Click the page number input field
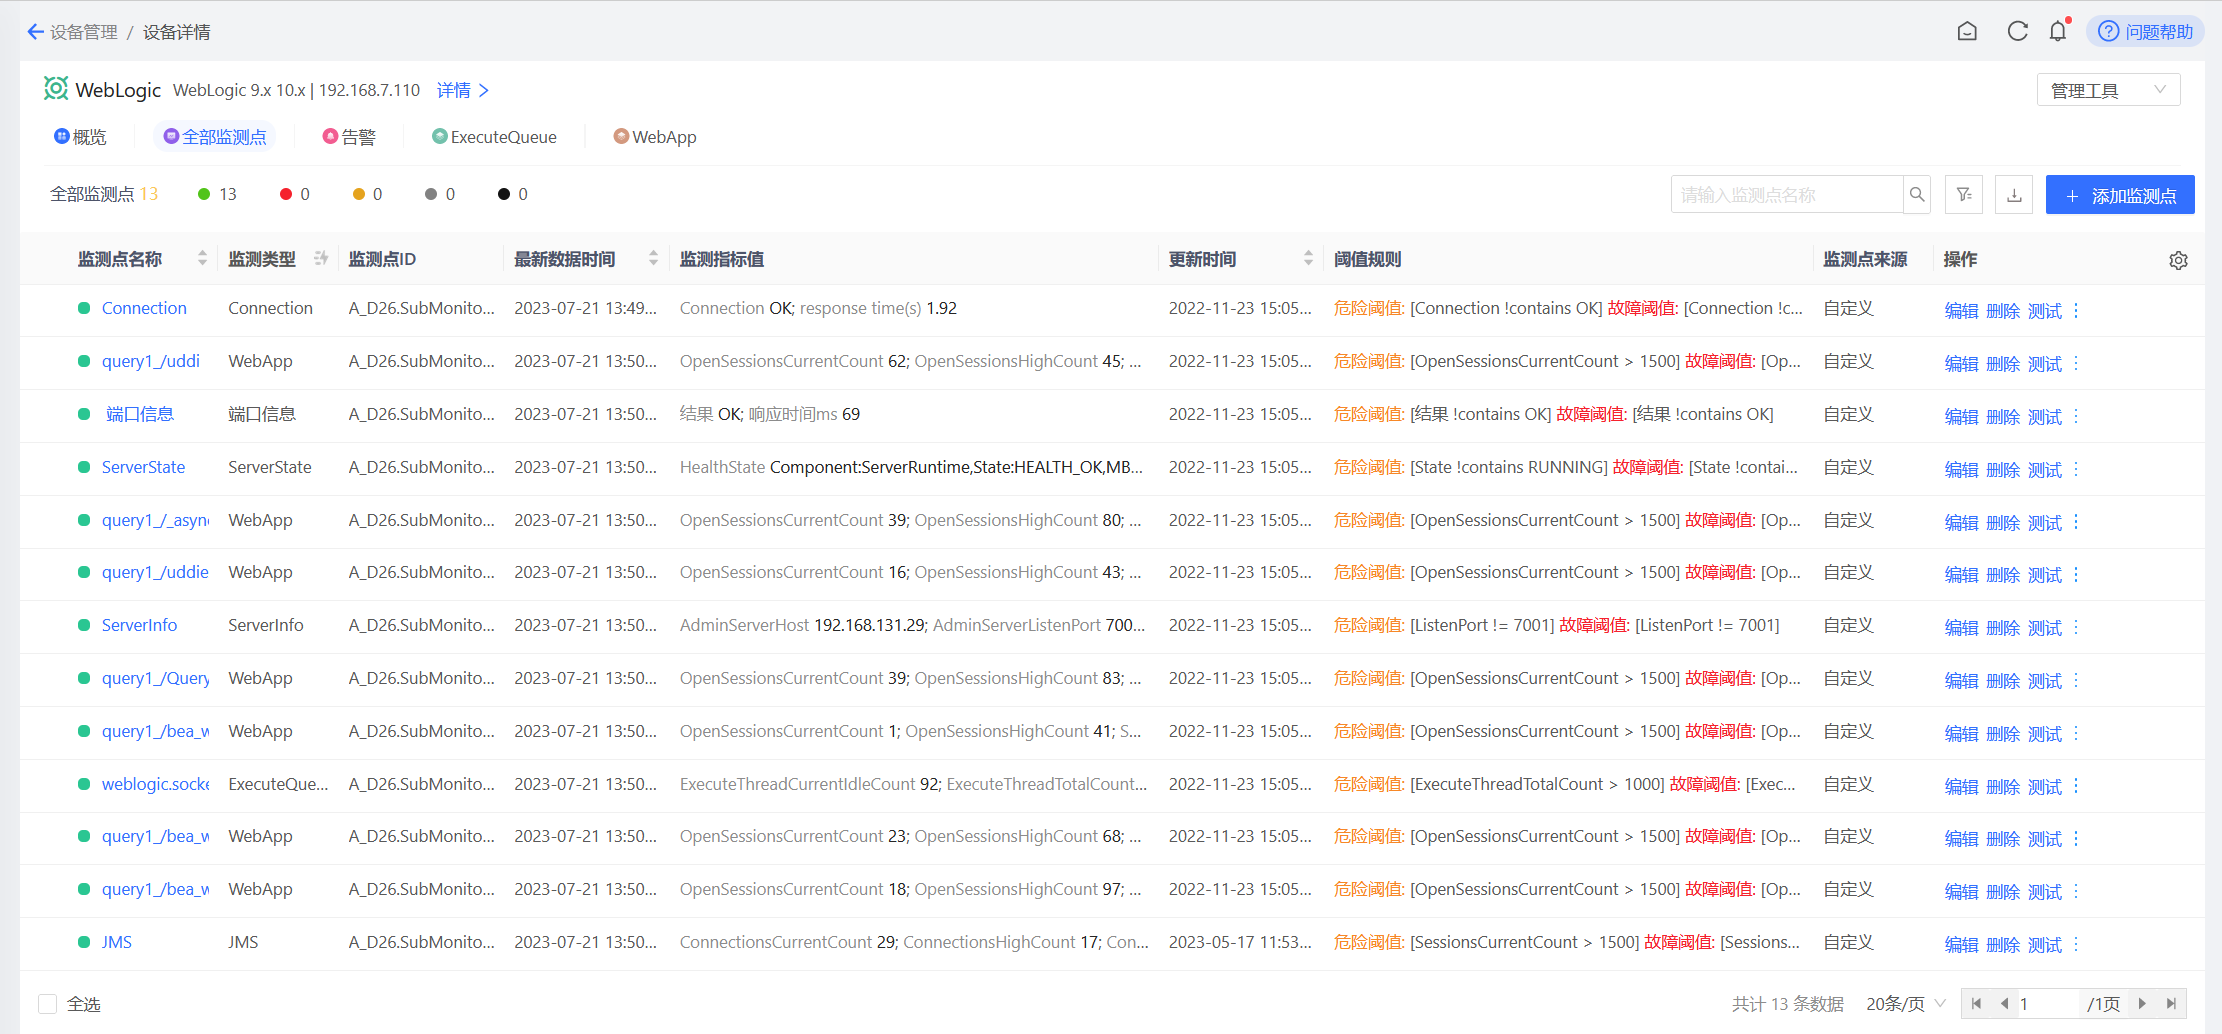Viewport: 2222px width, 1034px height. 2046,1004
